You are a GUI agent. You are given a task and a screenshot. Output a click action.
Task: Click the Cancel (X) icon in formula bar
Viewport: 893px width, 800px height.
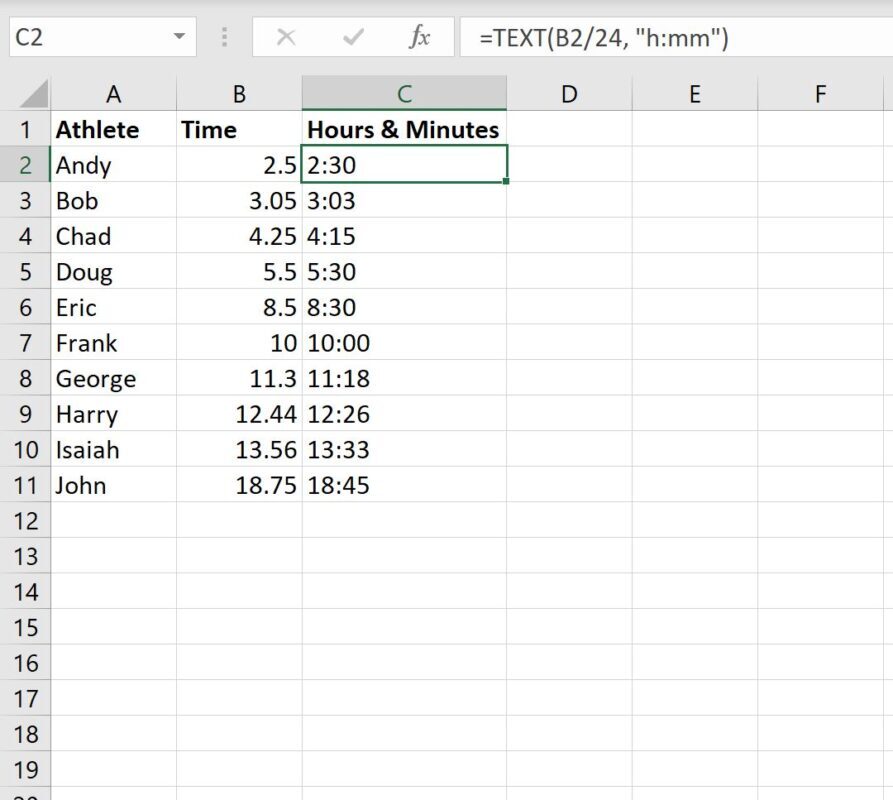coord(286,37)
